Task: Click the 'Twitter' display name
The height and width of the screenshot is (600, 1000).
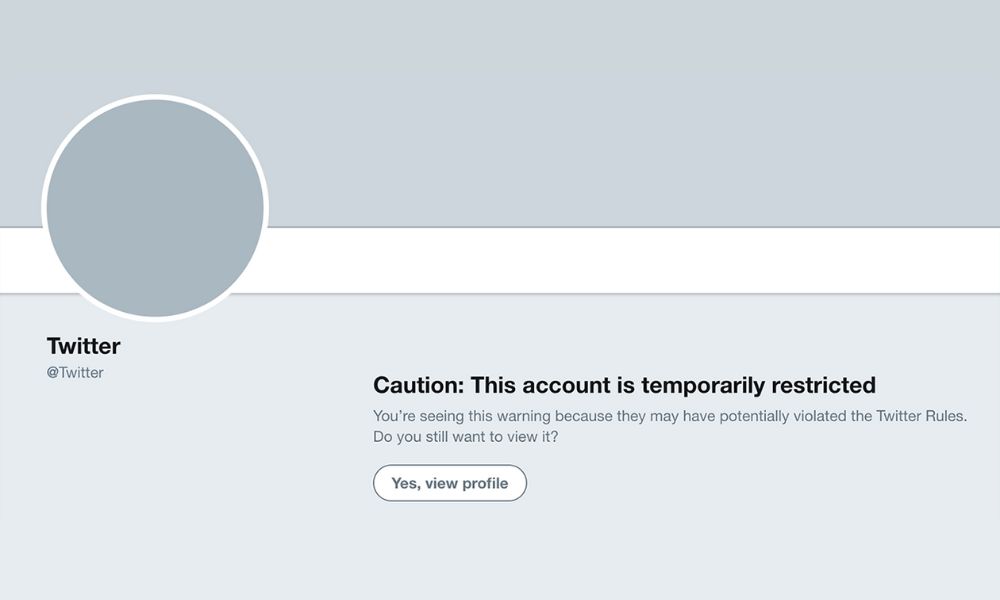Action: tap(83, 346)
